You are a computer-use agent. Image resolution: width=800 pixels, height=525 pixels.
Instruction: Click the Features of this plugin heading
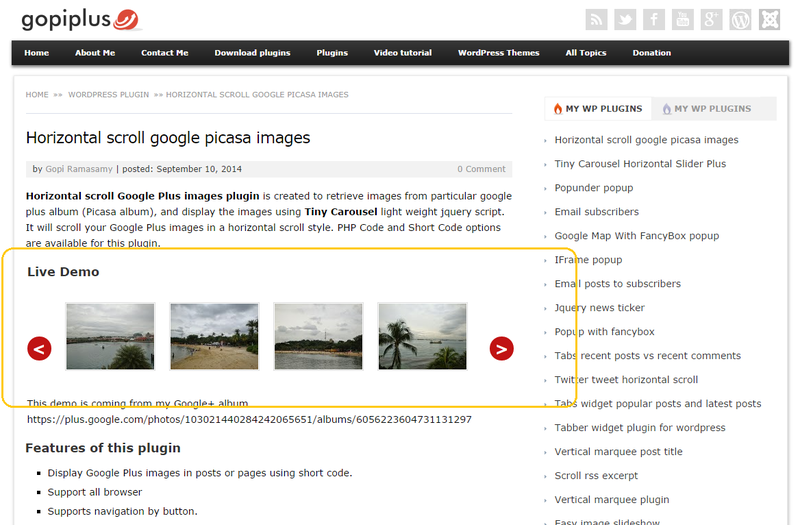[103, 448]
